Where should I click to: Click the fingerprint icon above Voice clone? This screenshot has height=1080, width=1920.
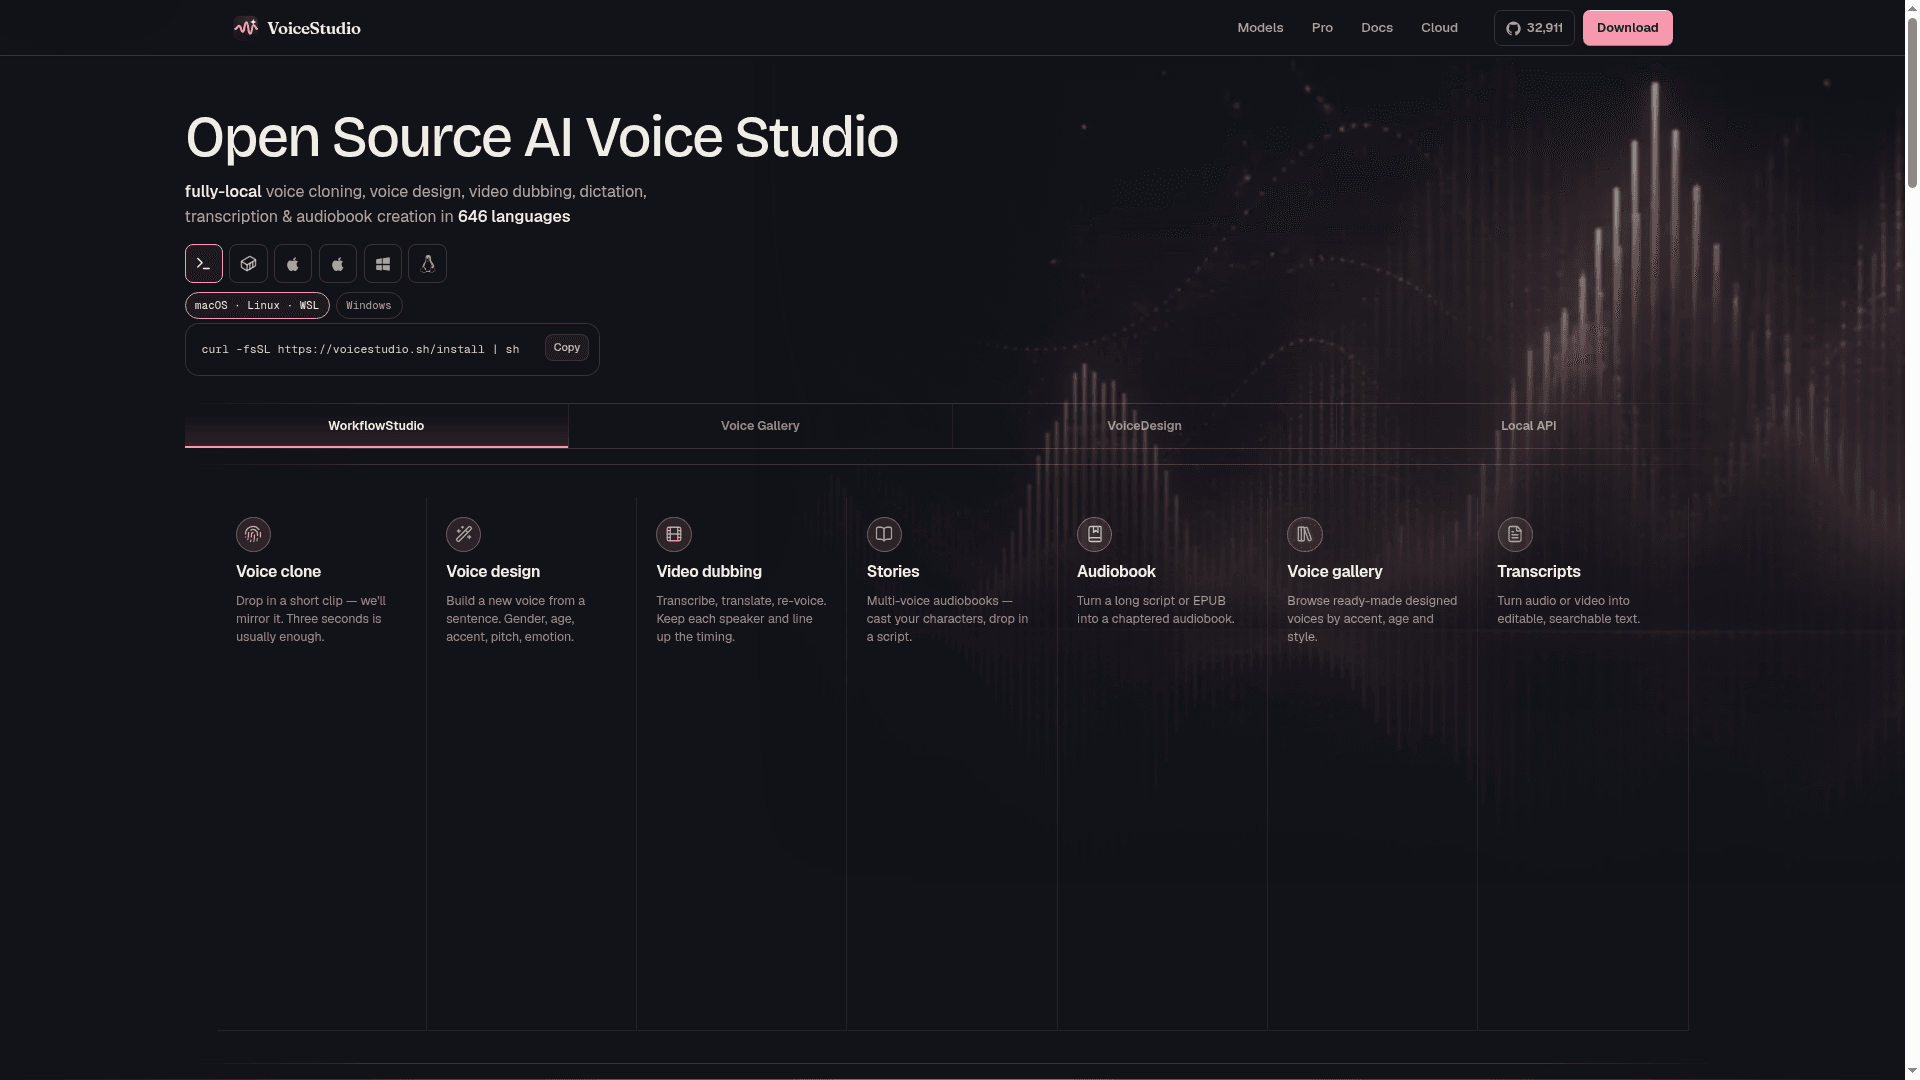pyautogui.click(x=253, y=534)
